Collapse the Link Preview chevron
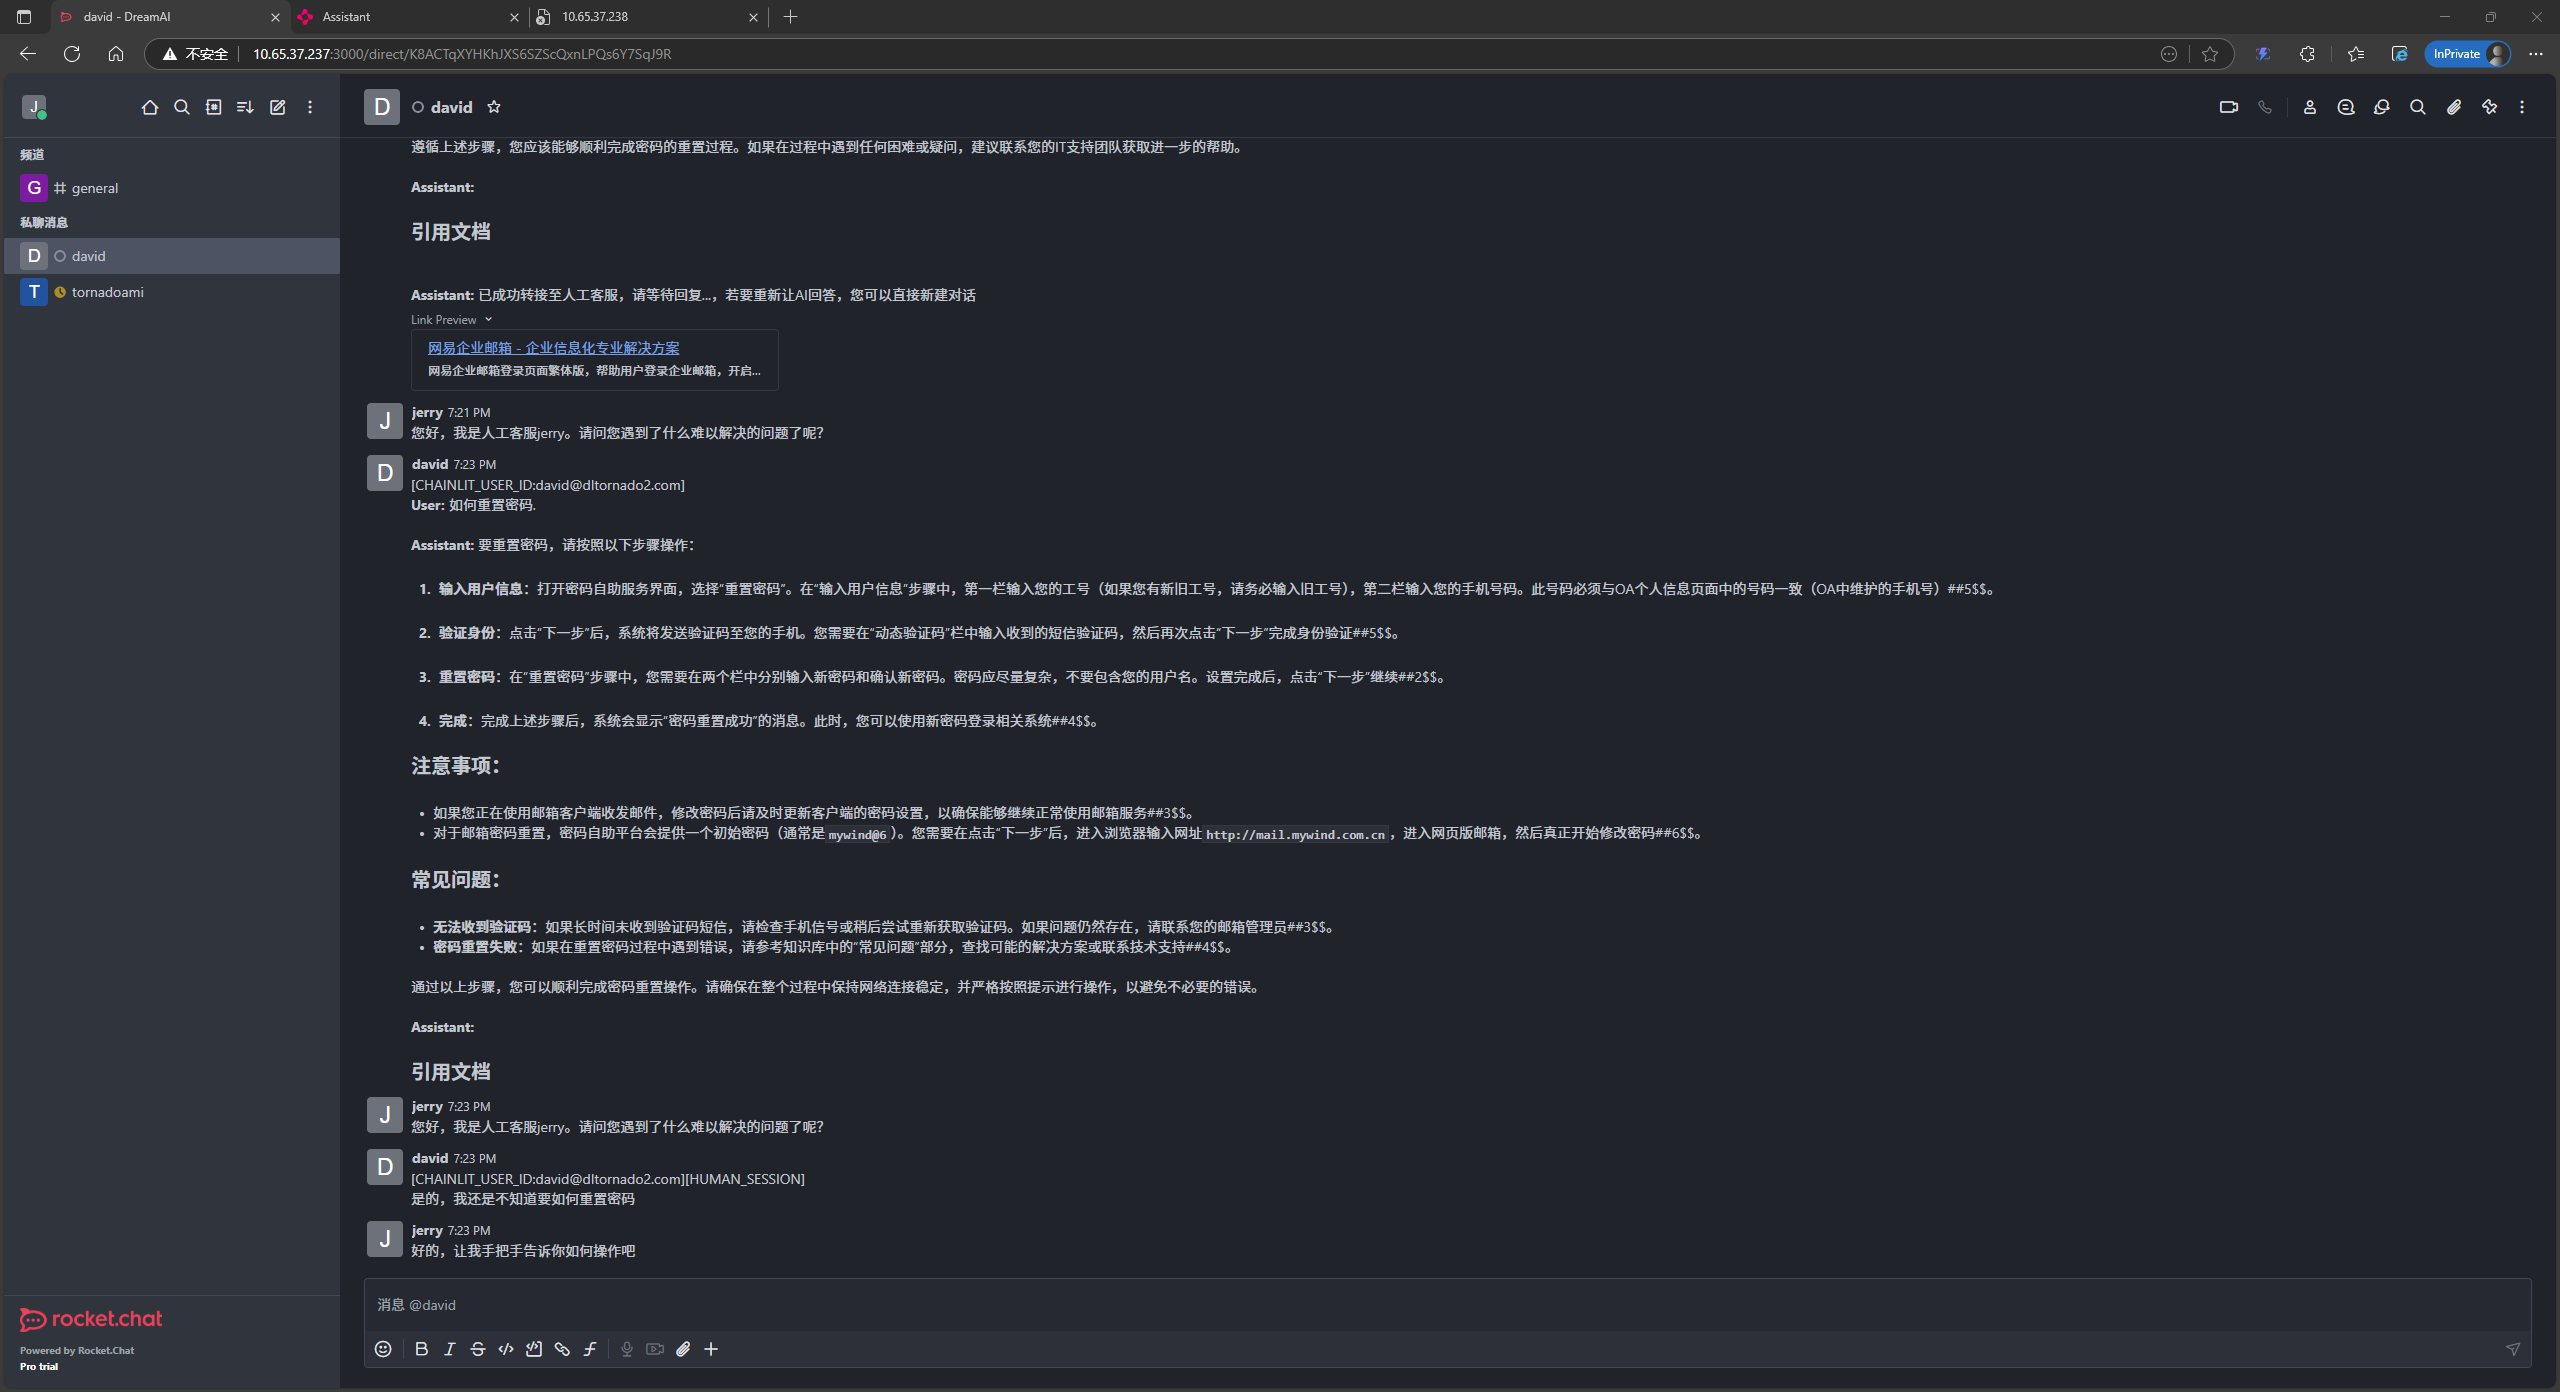Image resolution: width=2560 pixels, height=1392 pixels. [x=489, y=320]
